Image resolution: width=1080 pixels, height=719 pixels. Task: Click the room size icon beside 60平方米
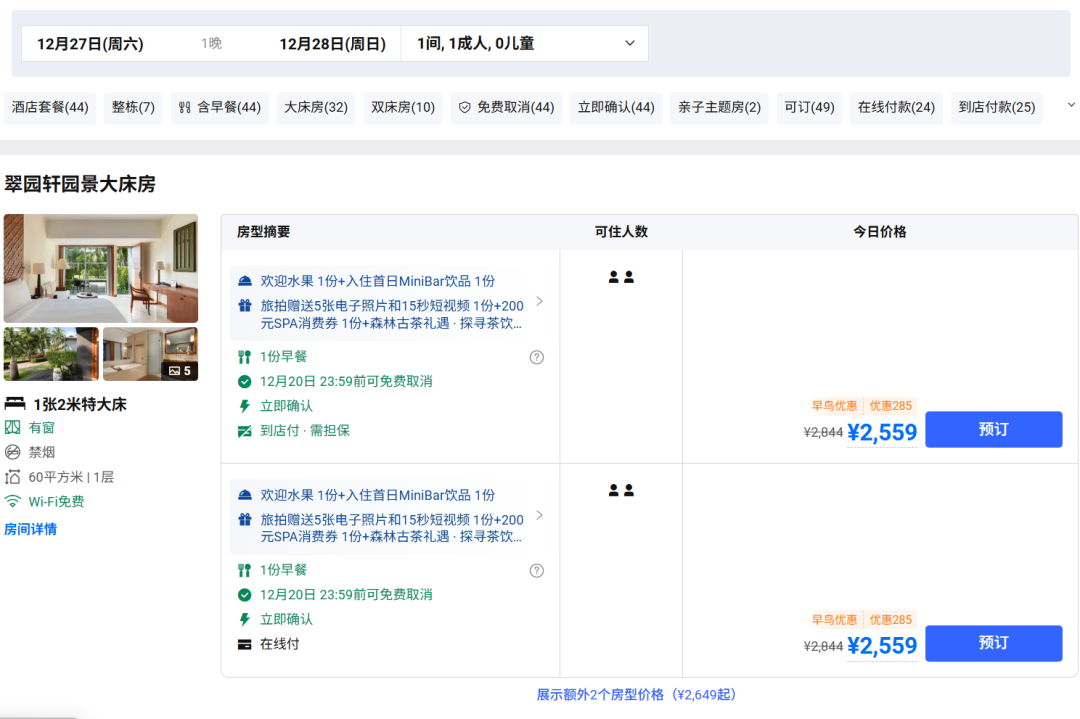12,477
